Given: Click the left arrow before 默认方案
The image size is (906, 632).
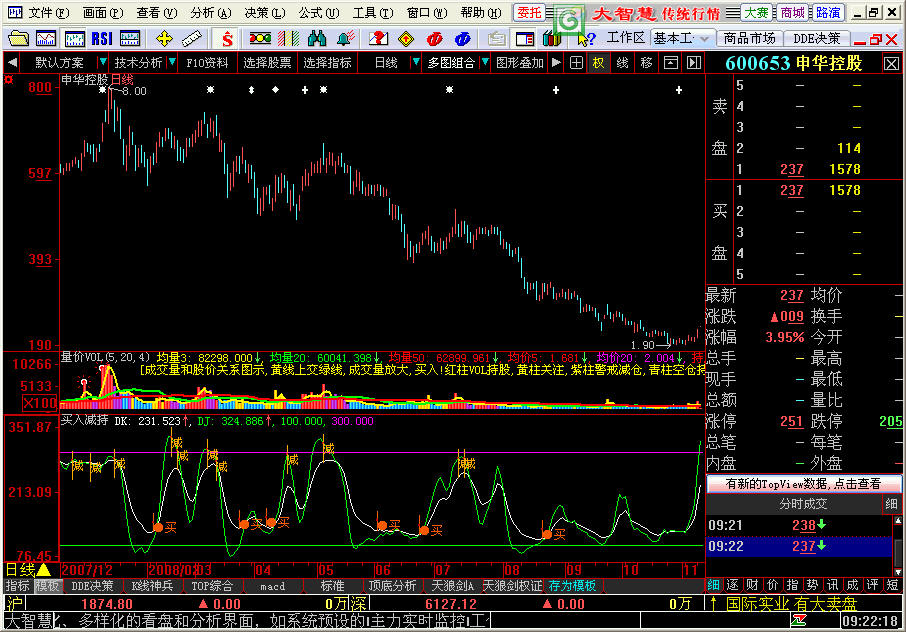Looking at the screenshot, I should (12, 62).
